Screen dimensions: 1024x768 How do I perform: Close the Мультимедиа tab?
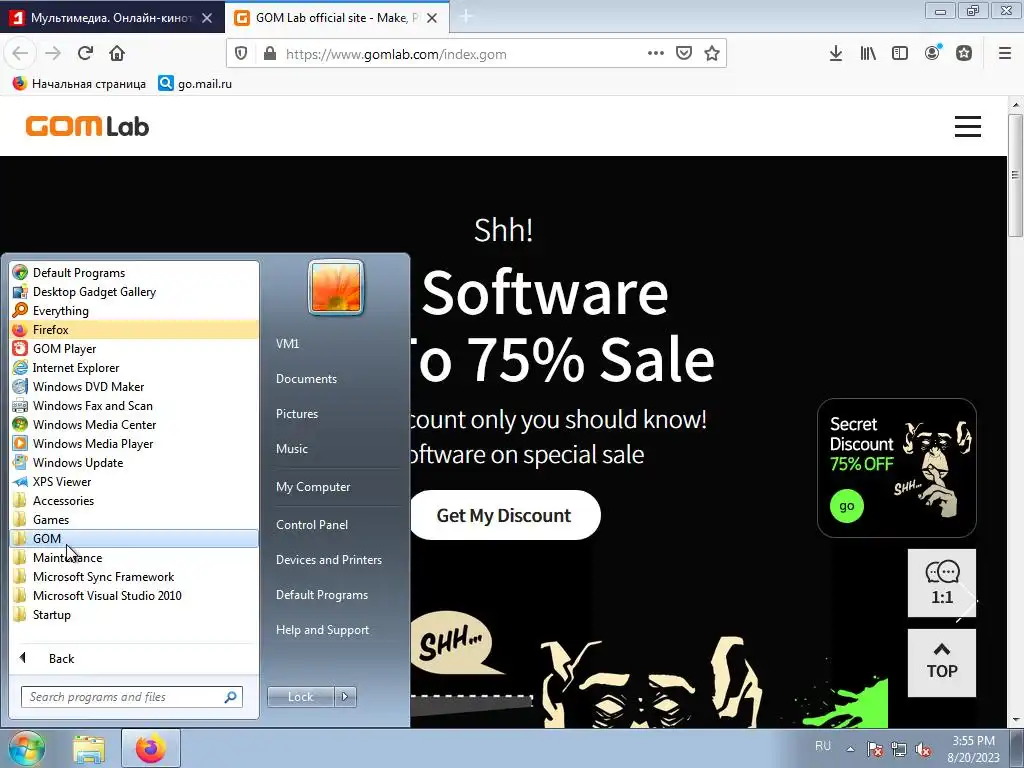pyautogui.click(x=207, y=18)
